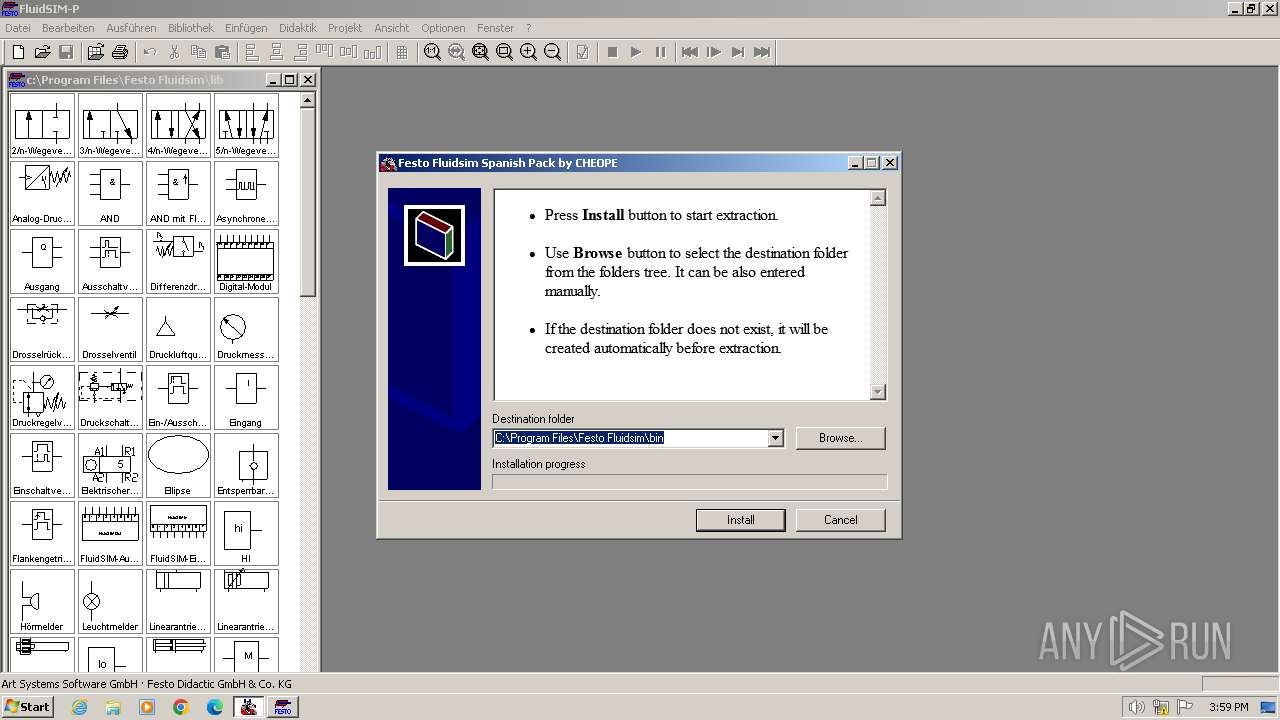
Task: Open Microsoft Edge from the taskbar
Action: [x=215, y=707]
